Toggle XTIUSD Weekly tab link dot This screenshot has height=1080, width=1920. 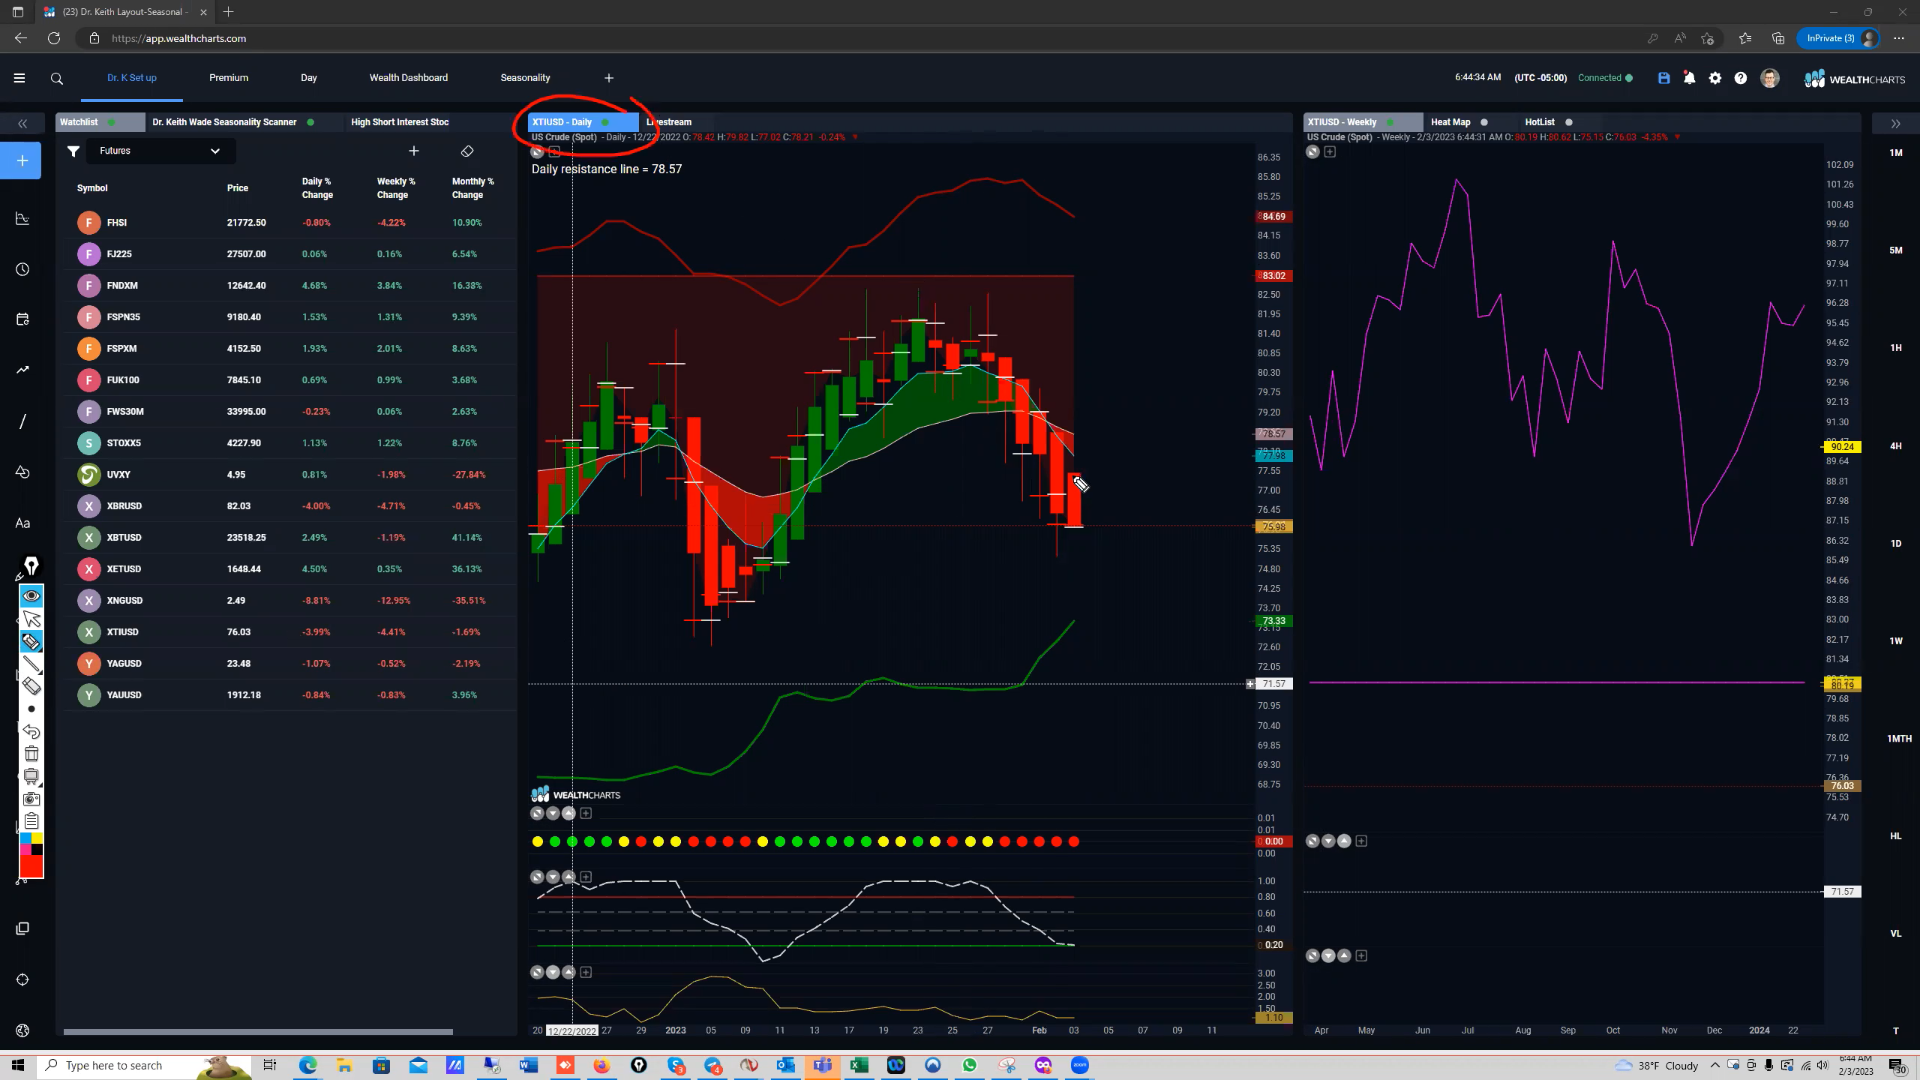pos(1390,122)
